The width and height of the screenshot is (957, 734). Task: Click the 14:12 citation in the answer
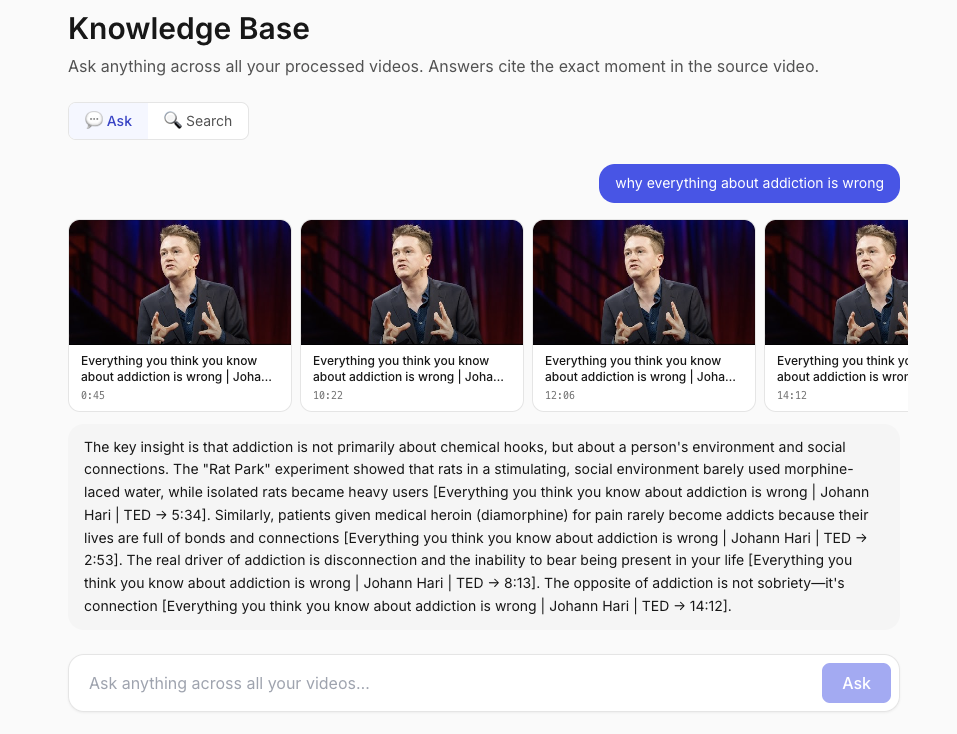click(706, 606)
